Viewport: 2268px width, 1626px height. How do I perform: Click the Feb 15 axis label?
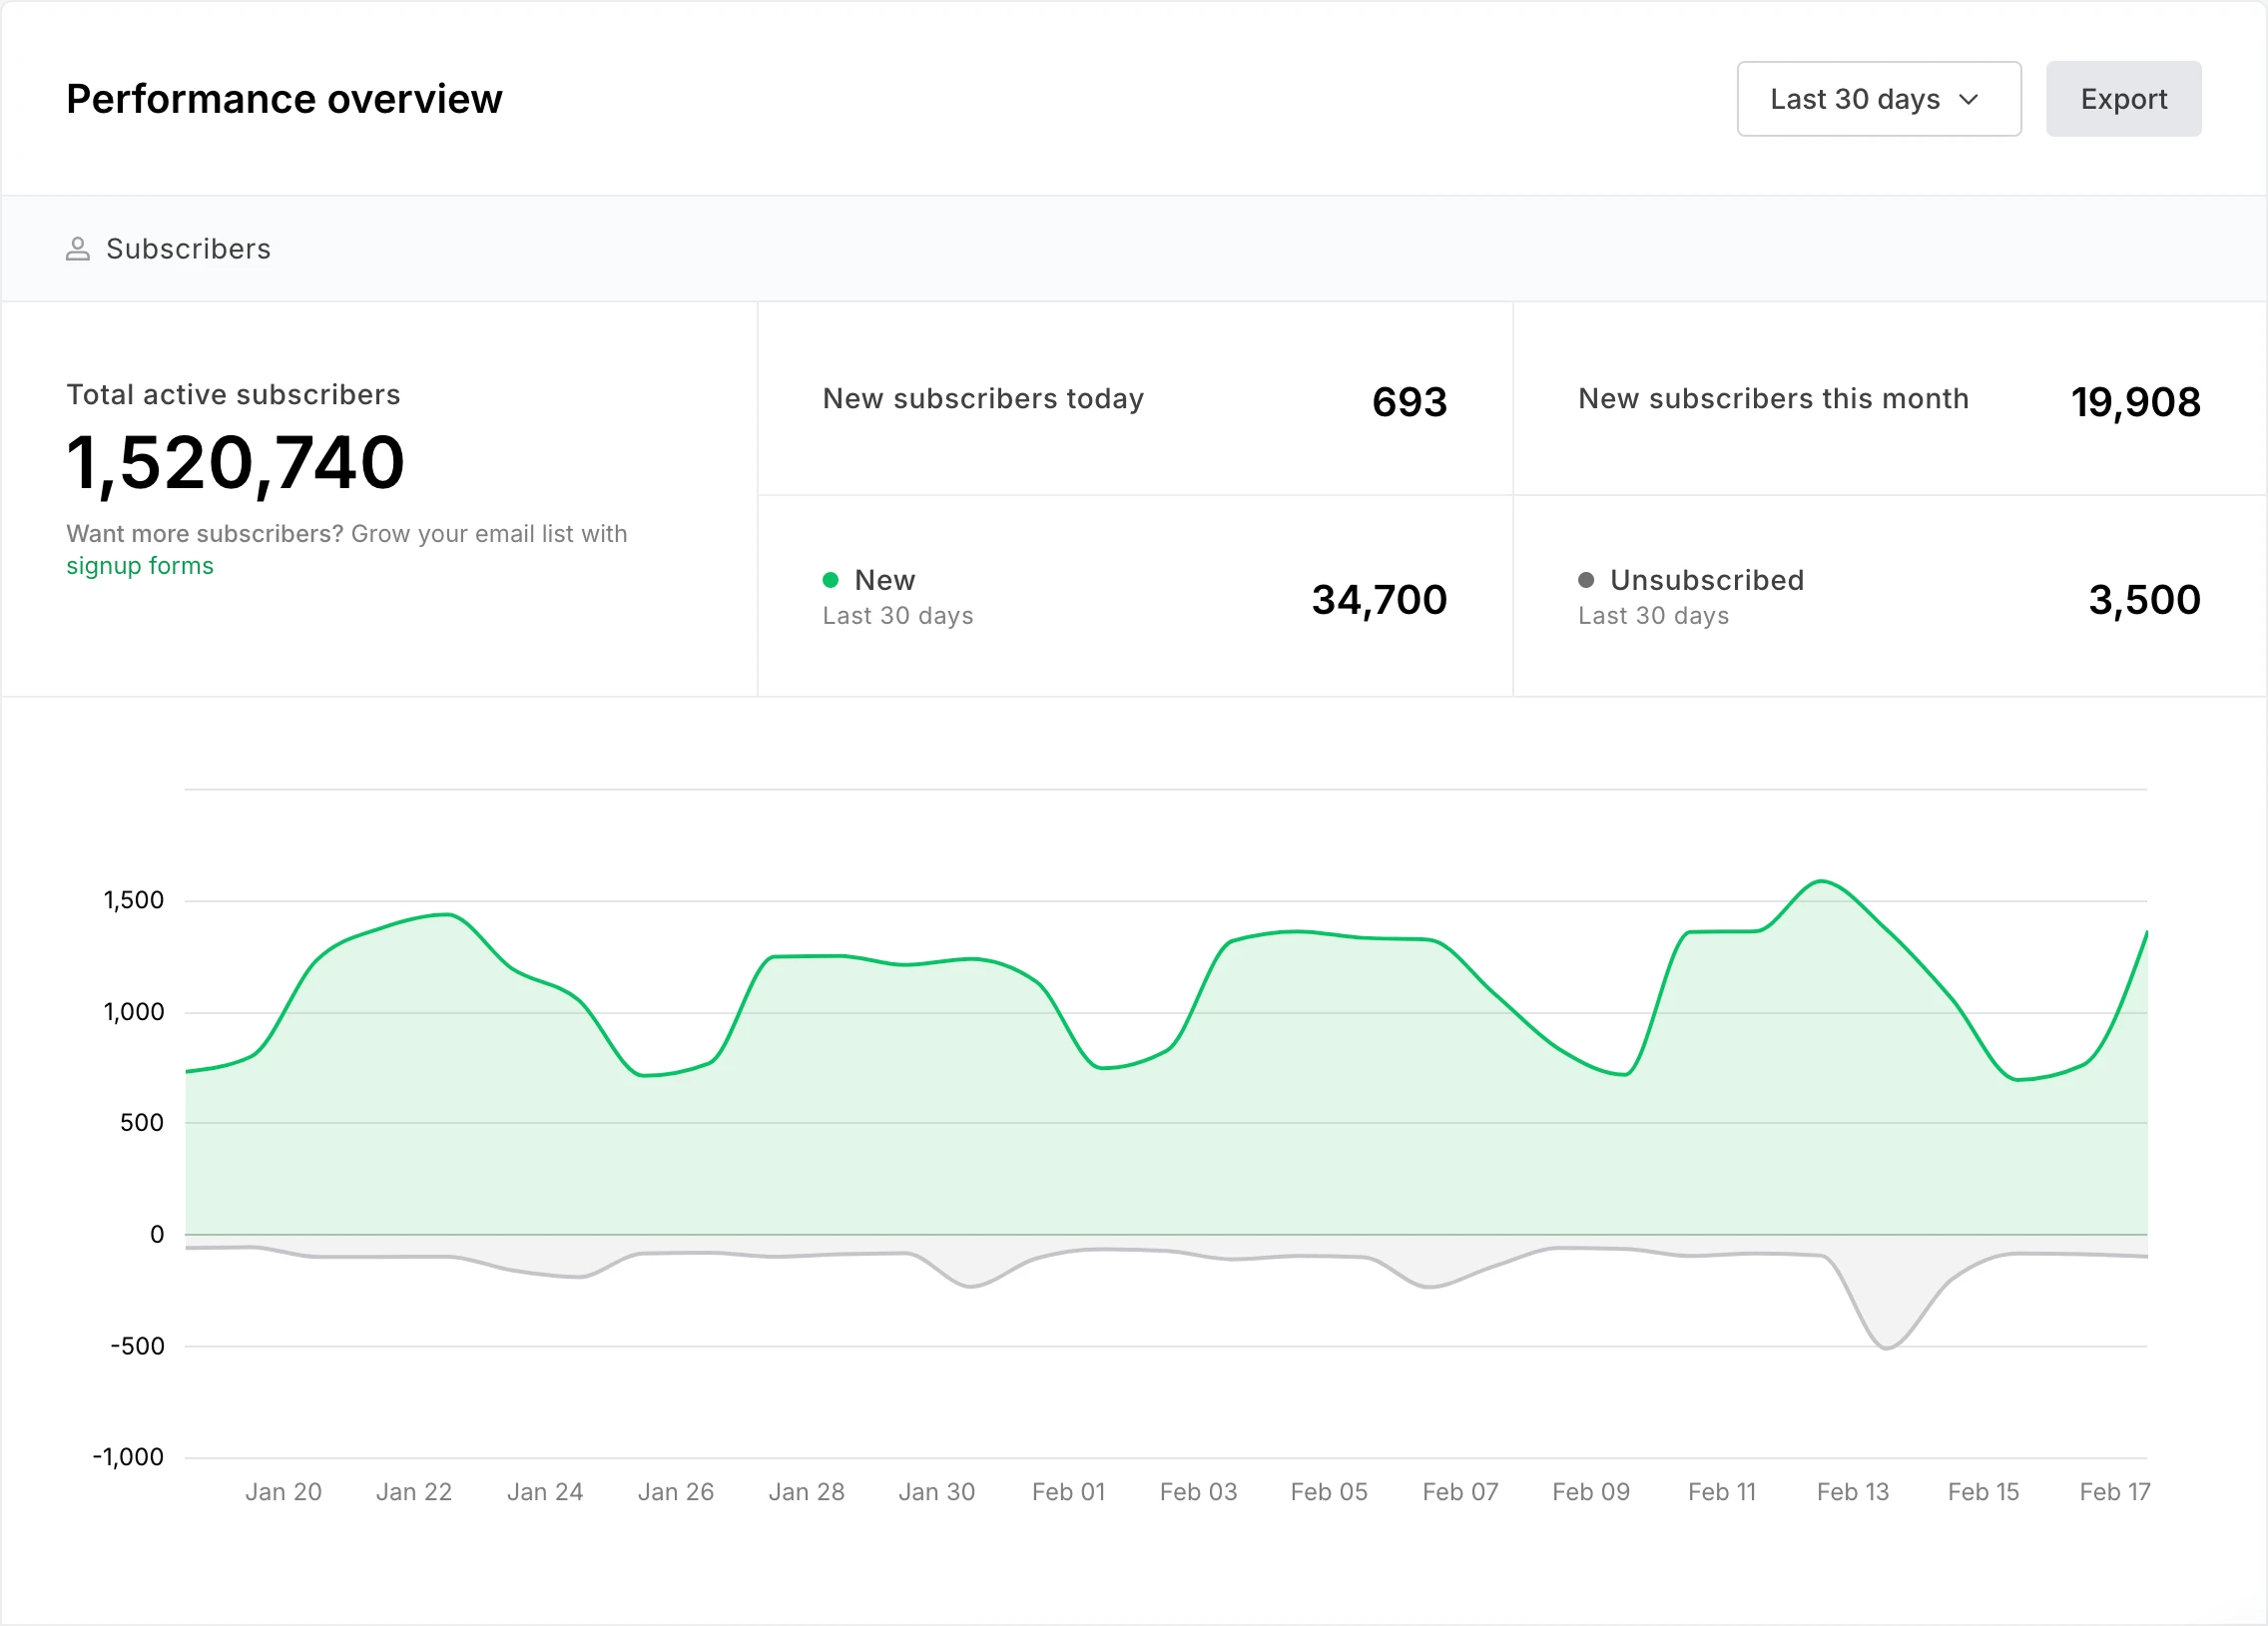click(1984, 1492)
